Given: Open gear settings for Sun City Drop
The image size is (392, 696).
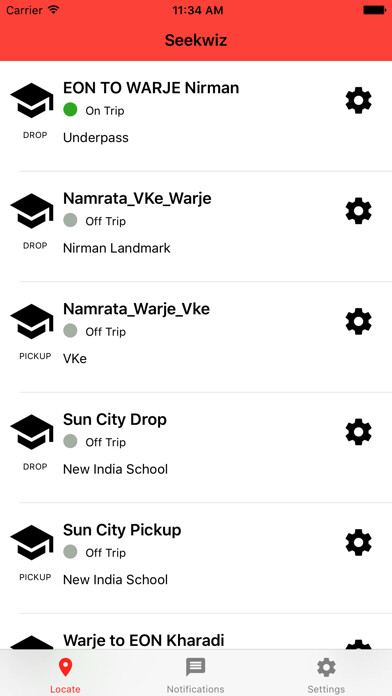Looking at the screenshot, I should coord(358,432).
